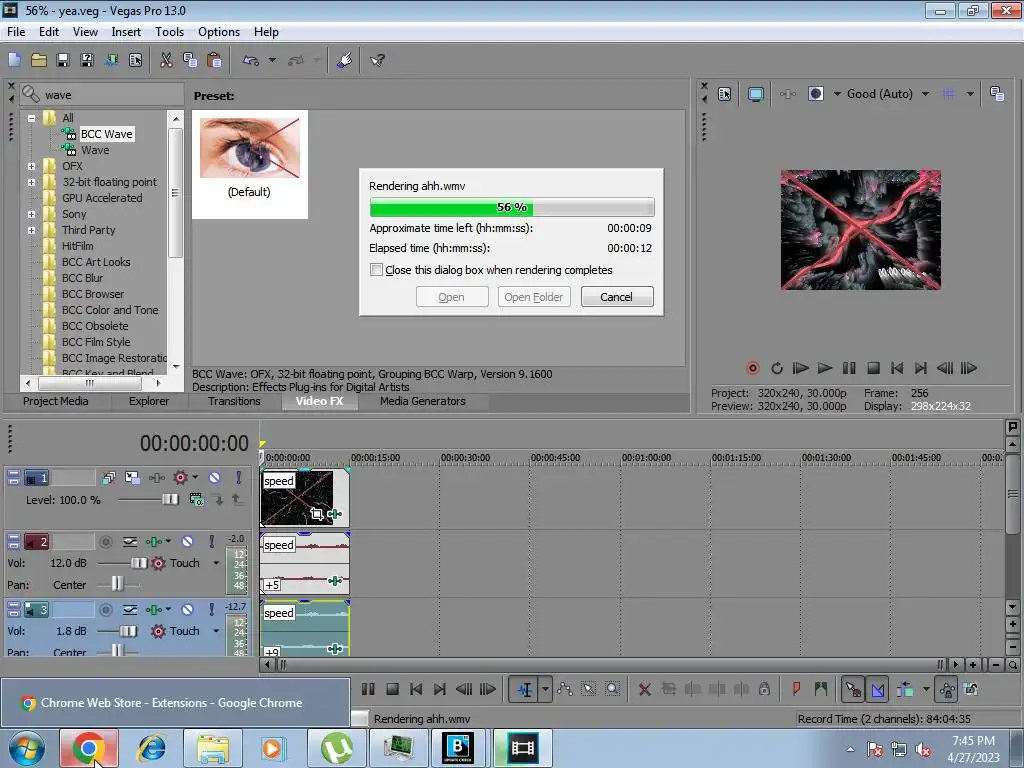Image resolution: width=1024 pixels, height=768 pixels.
Task: Click the Record button in preview transport
Action: 752,368
